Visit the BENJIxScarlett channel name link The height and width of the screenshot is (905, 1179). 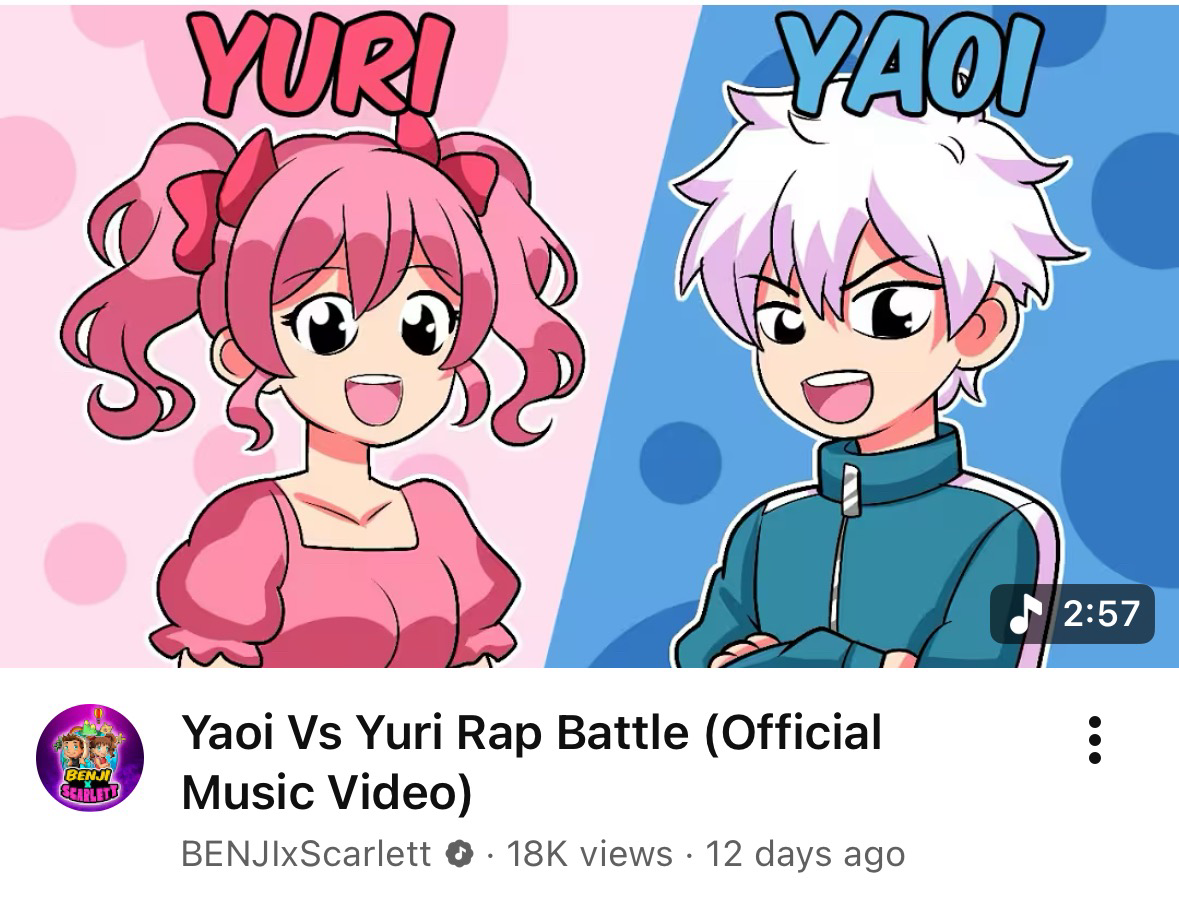click(x=306, y=854)
